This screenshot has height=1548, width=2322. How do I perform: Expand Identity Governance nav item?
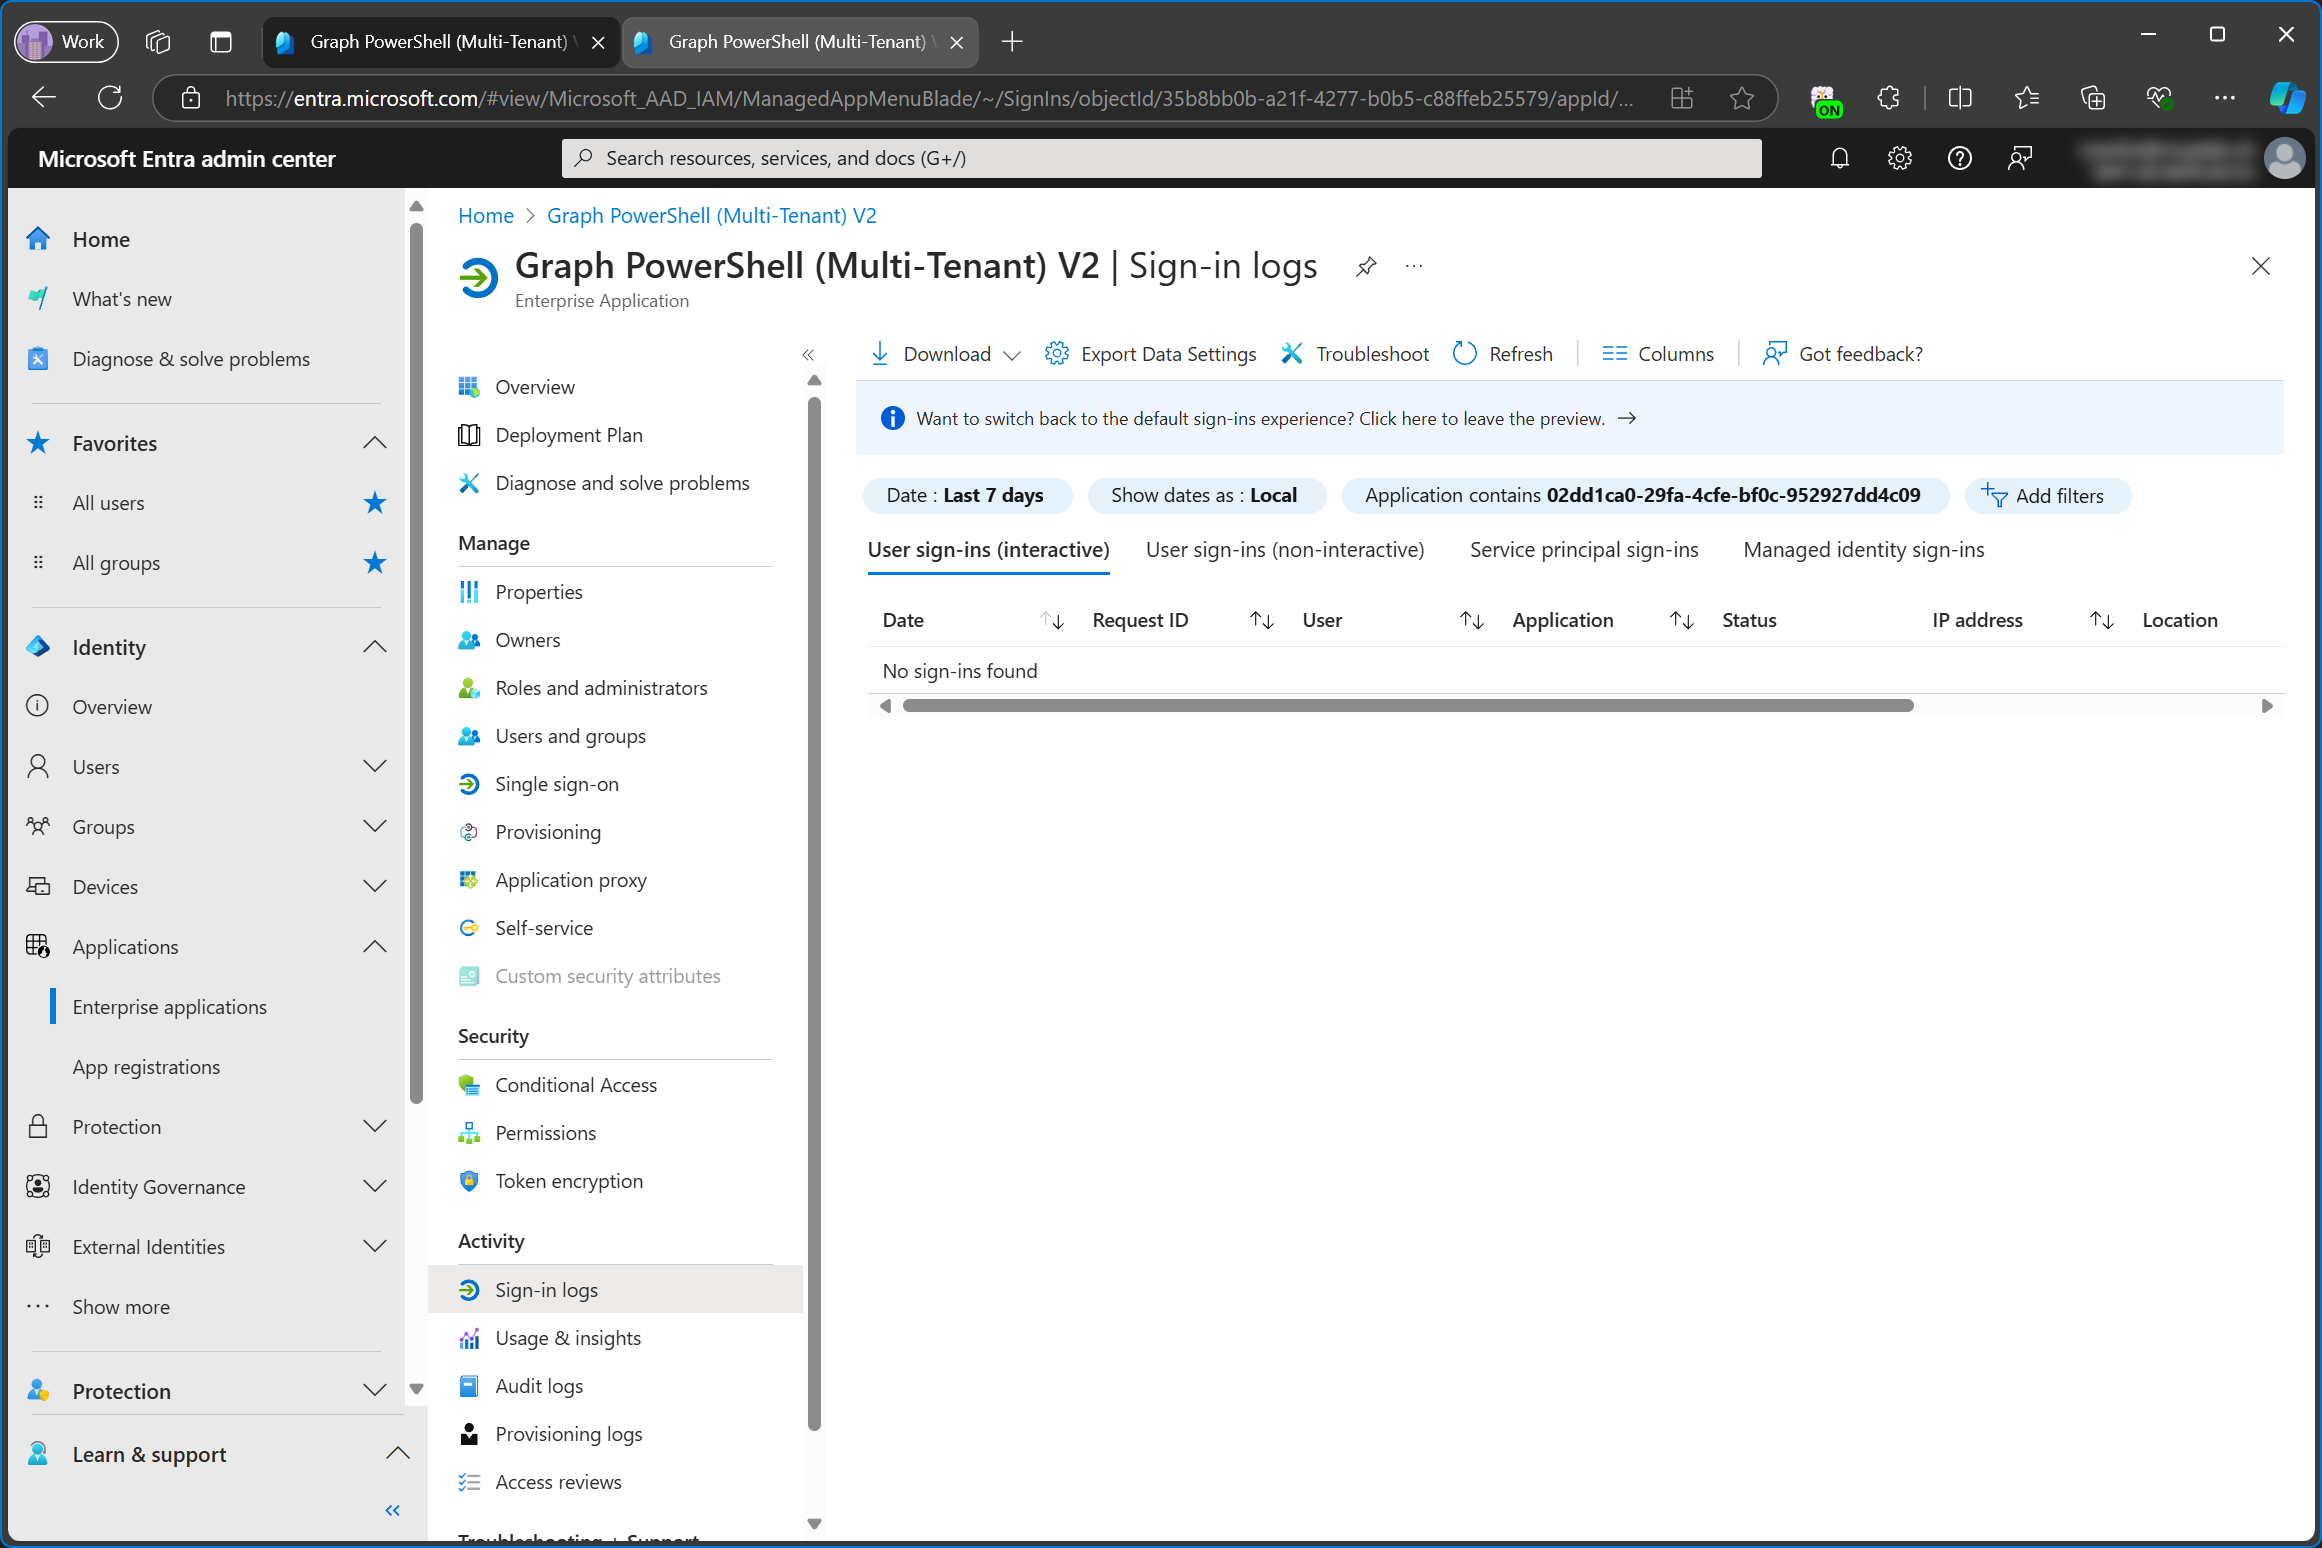pyautogui.click(x=375, y=1187)
